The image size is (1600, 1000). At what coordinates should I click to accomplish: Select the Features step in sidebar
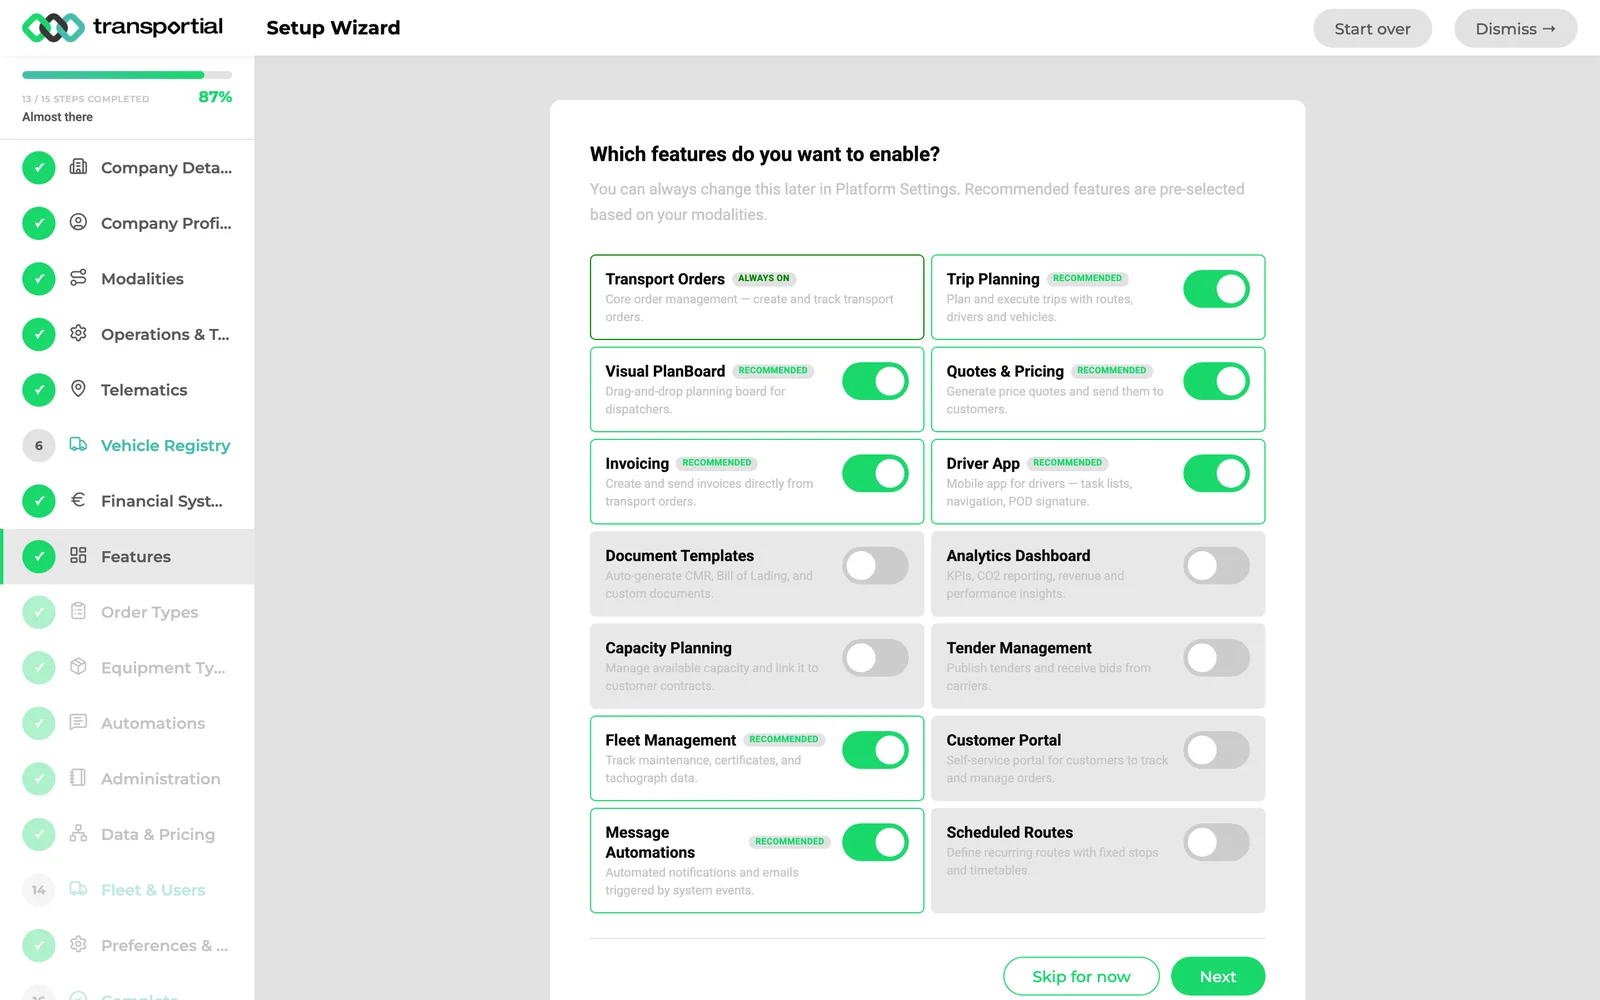(127, 556)
